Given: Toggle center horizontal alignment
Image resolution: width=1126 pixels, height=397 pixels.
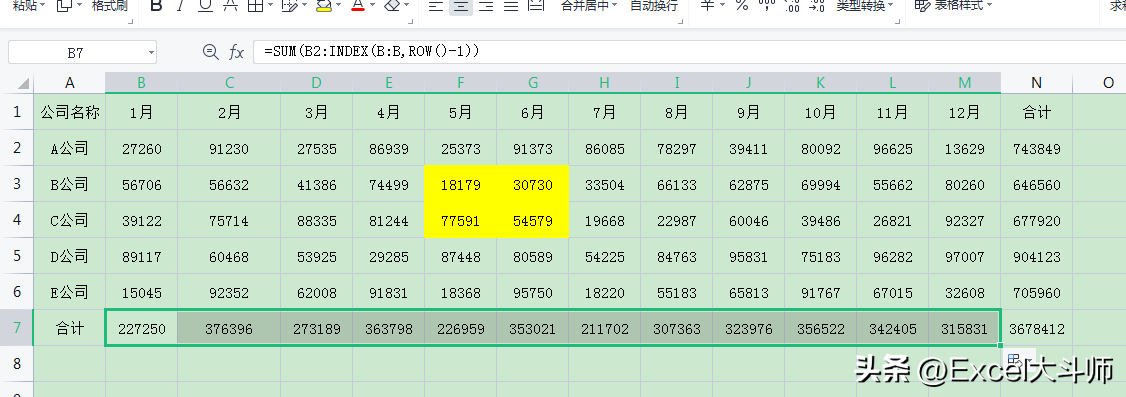Looking at the screenshot, I should [460, 6].
